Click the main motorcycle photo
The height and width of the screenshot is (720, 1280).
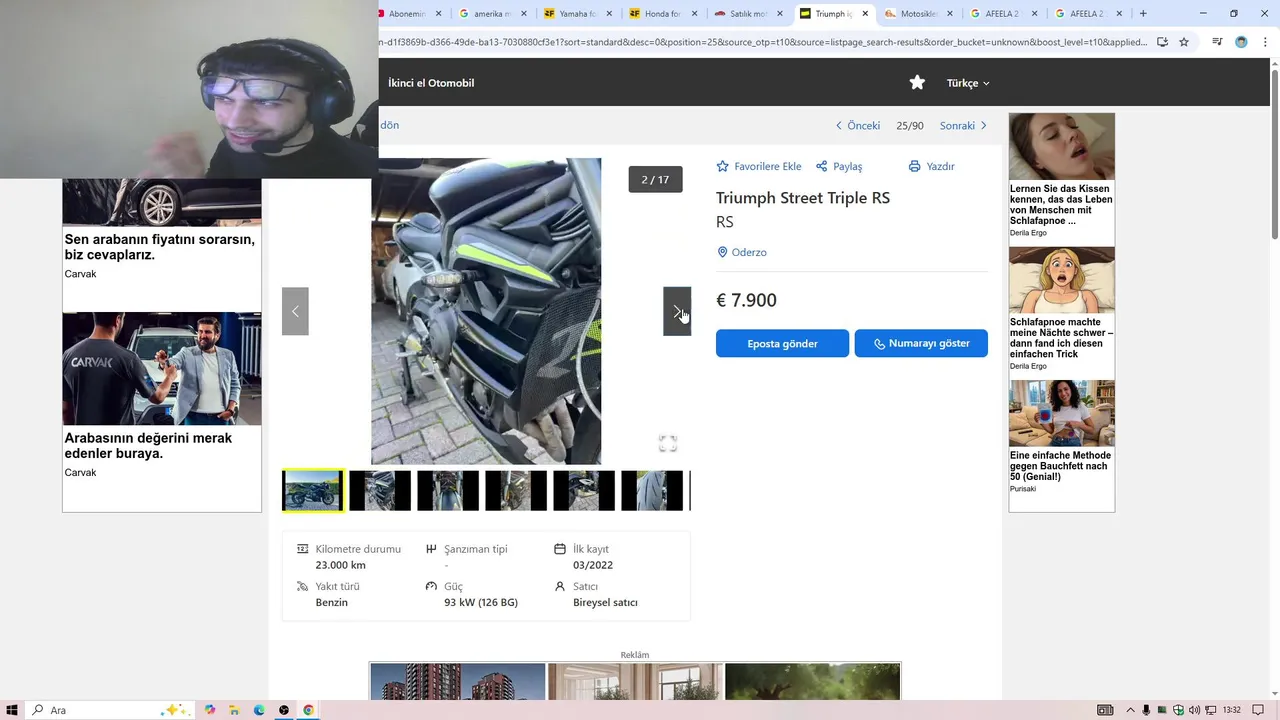486,311
